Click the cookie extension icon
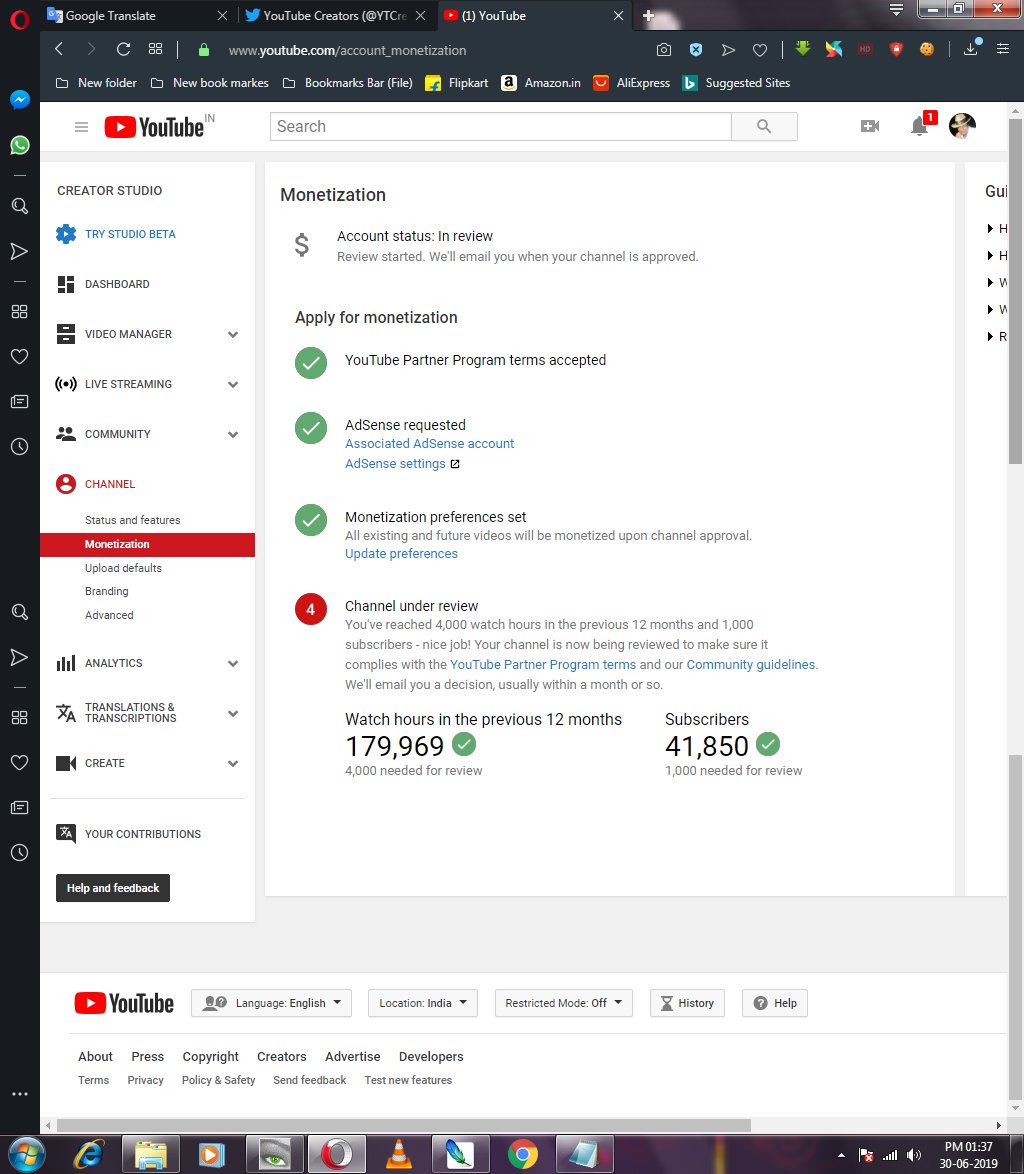Viewport: 1024px width, 1174px height. tap(927, 49)
